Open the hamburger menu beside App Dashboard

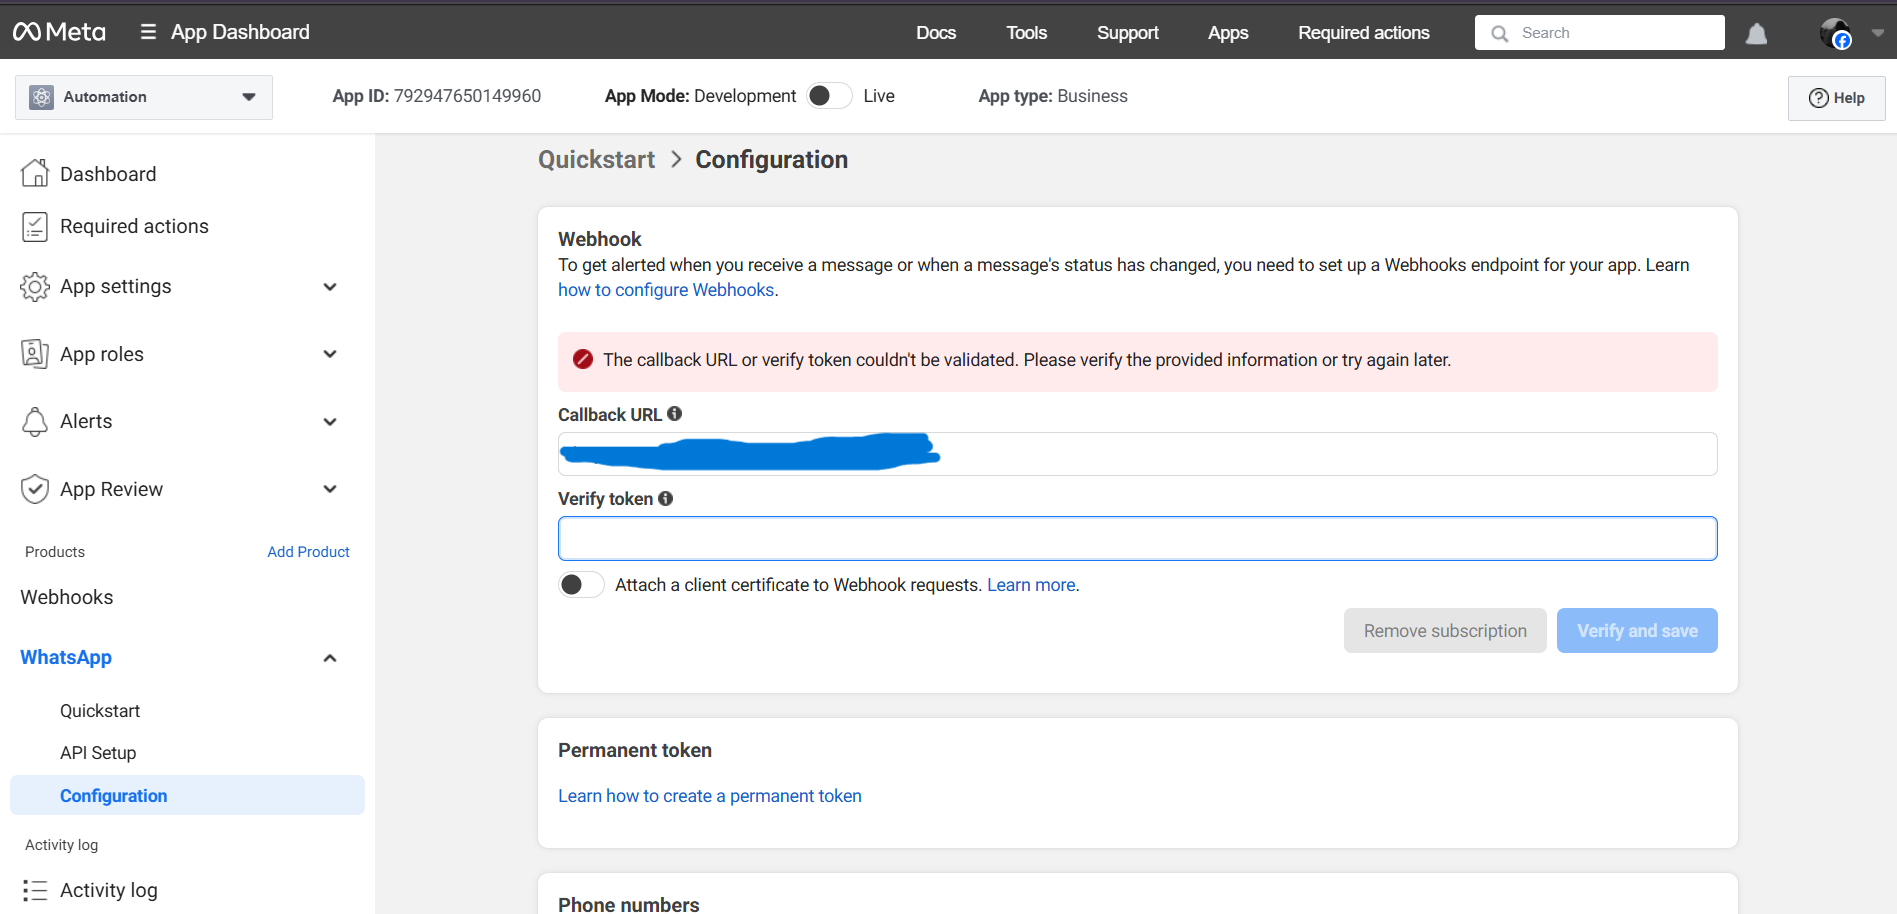tap(148, 32)
